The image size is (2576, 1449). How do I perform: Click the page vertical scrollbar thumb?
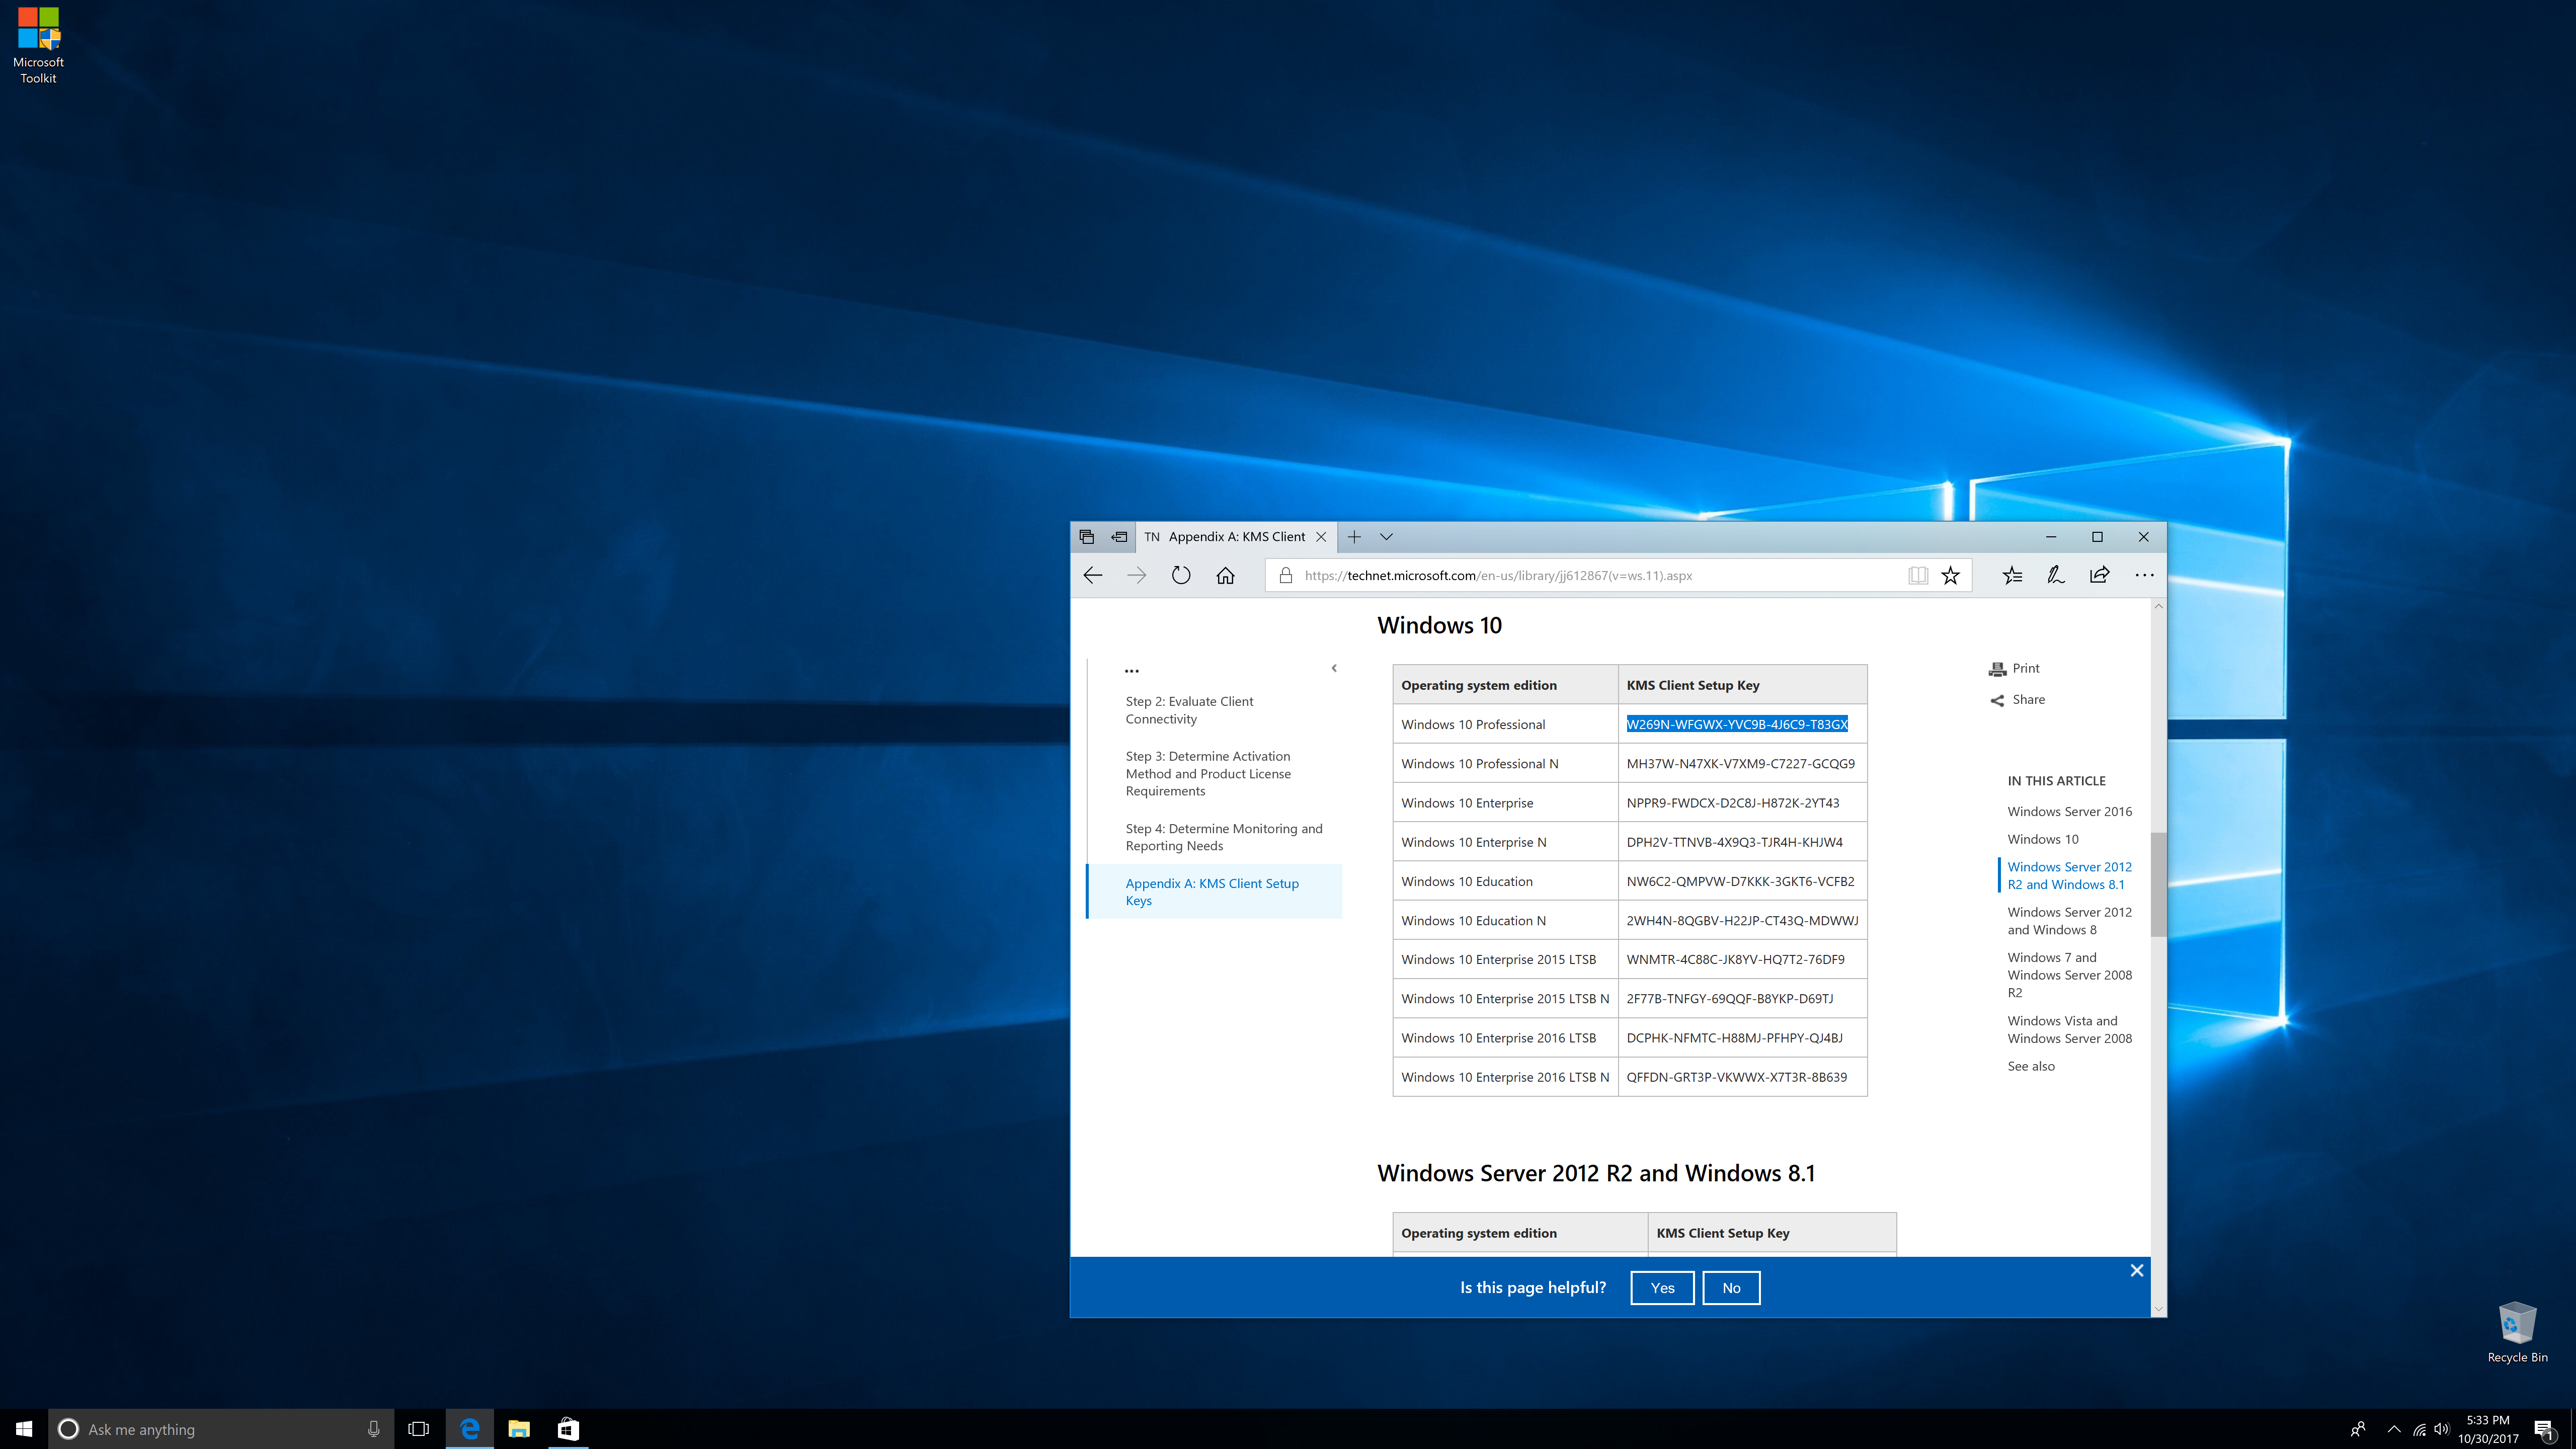click(2158, 884)
